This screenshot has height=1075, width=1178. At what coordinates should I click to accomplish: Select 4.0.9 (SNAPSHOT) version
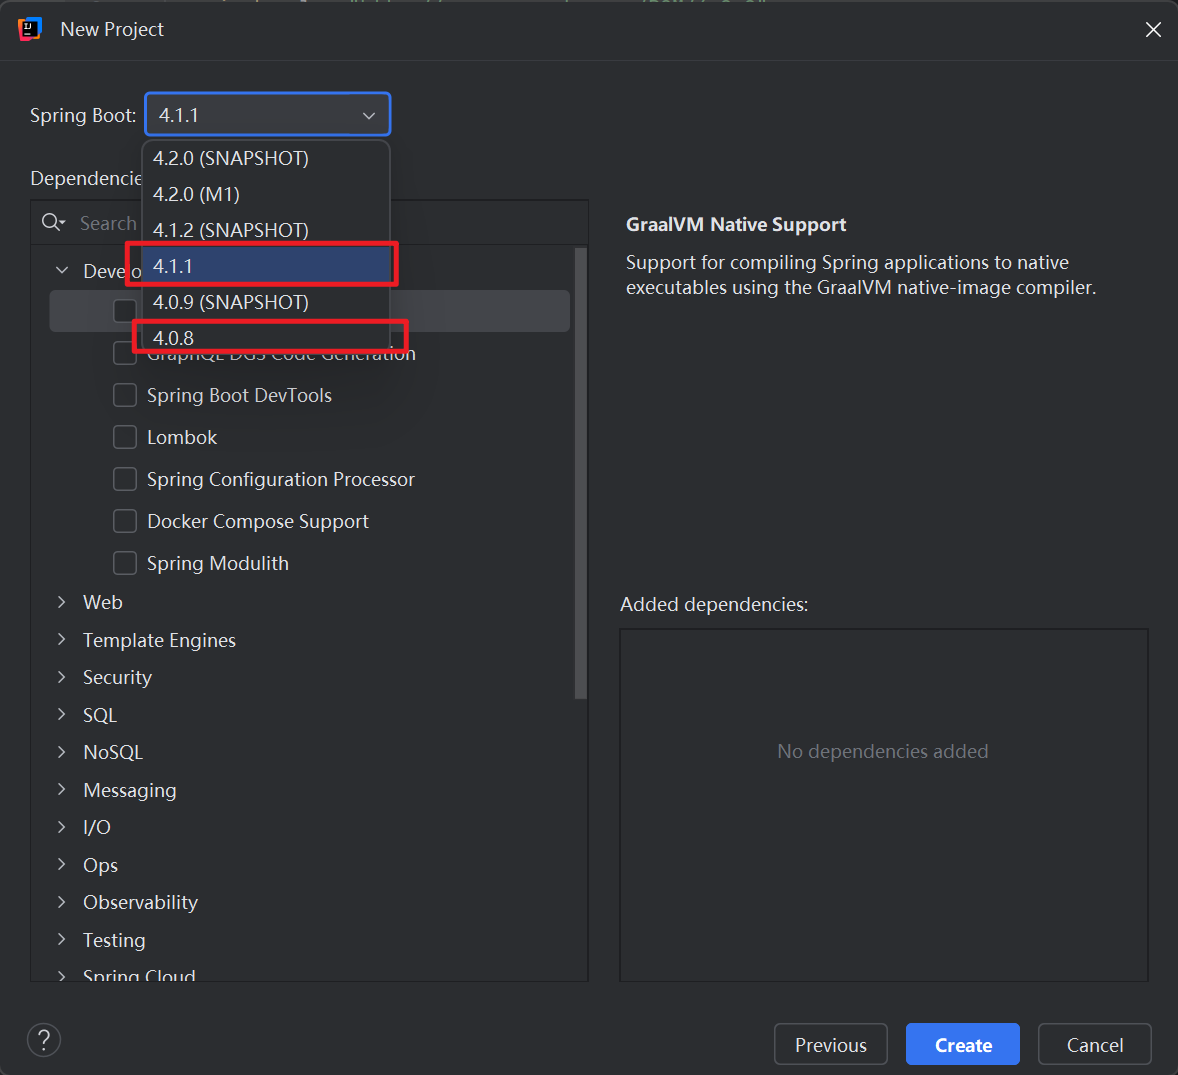(266, 302)
